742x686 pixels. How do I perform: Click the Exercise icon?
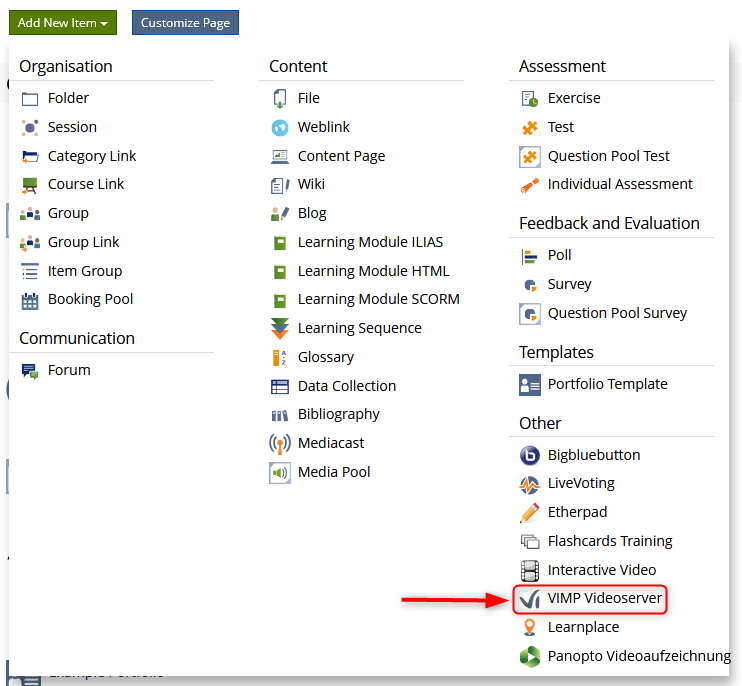(530, 99)
